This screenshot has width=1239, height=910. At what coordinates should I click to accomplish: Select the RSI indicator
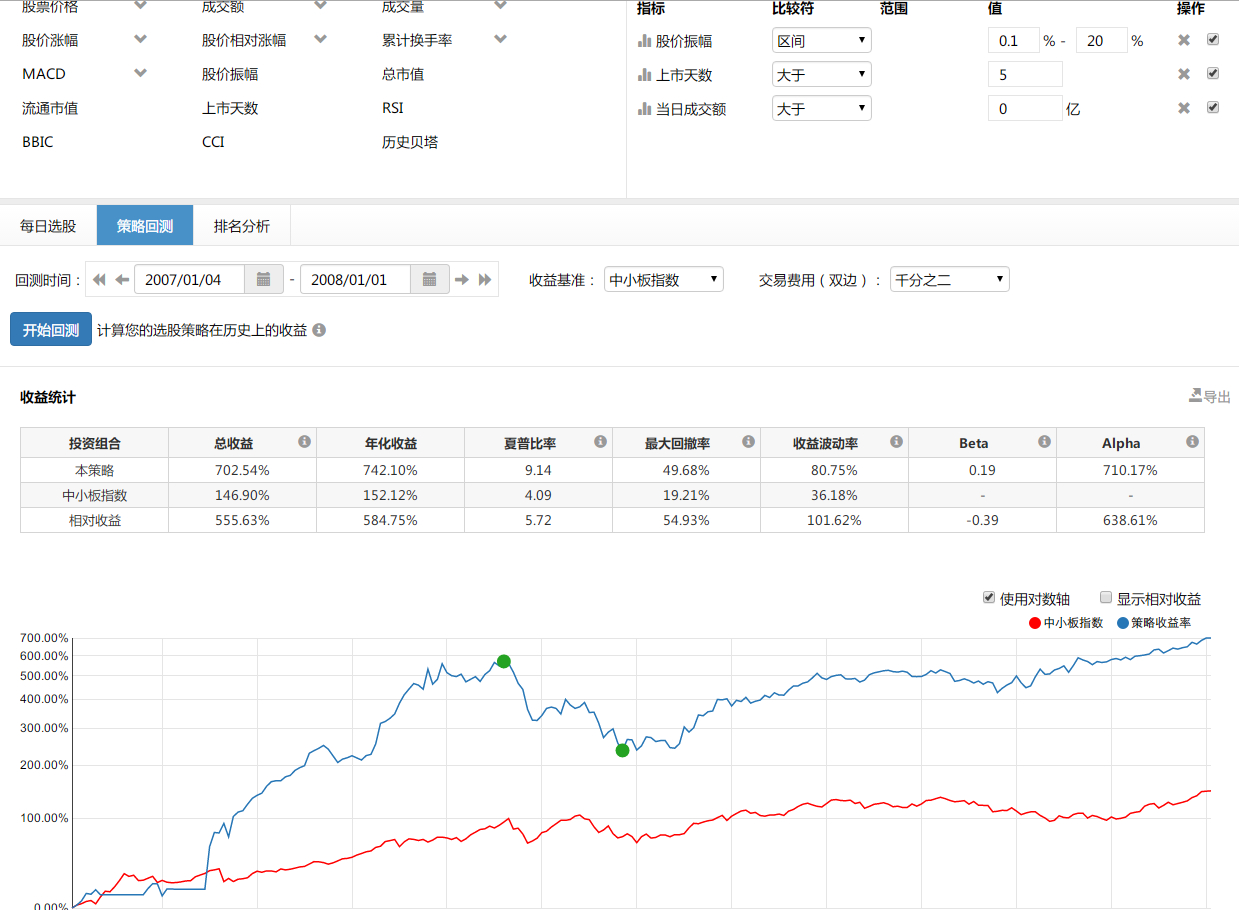point(392,108)
